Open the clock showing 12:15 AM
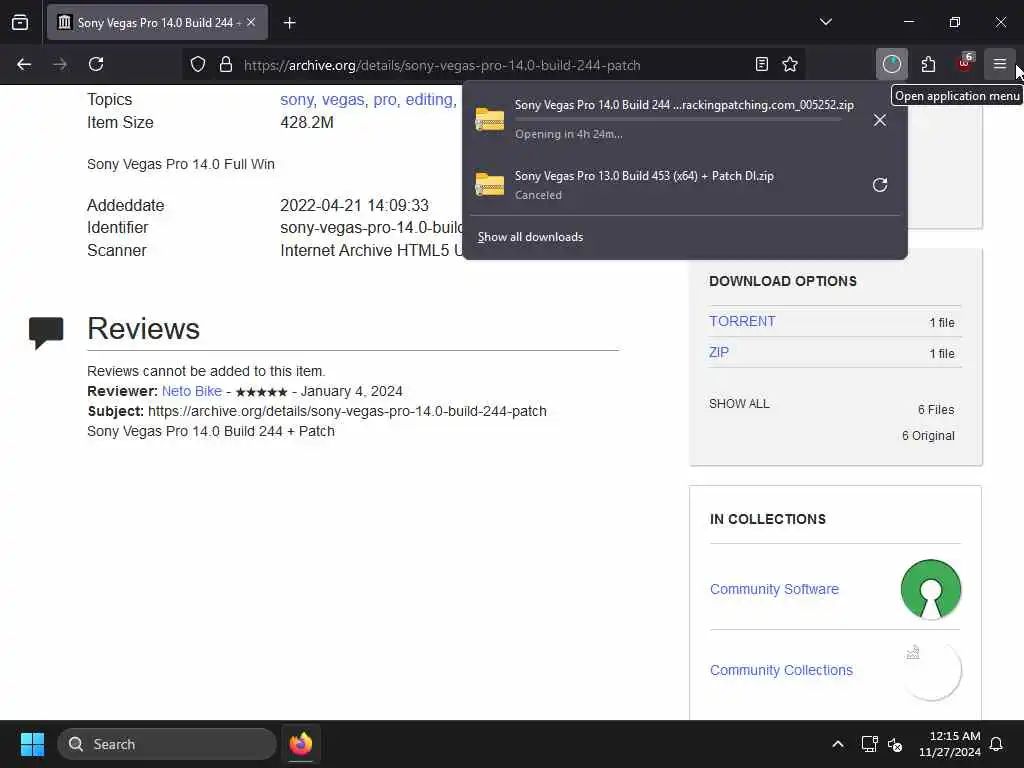1024x768 pixels. 949,744
